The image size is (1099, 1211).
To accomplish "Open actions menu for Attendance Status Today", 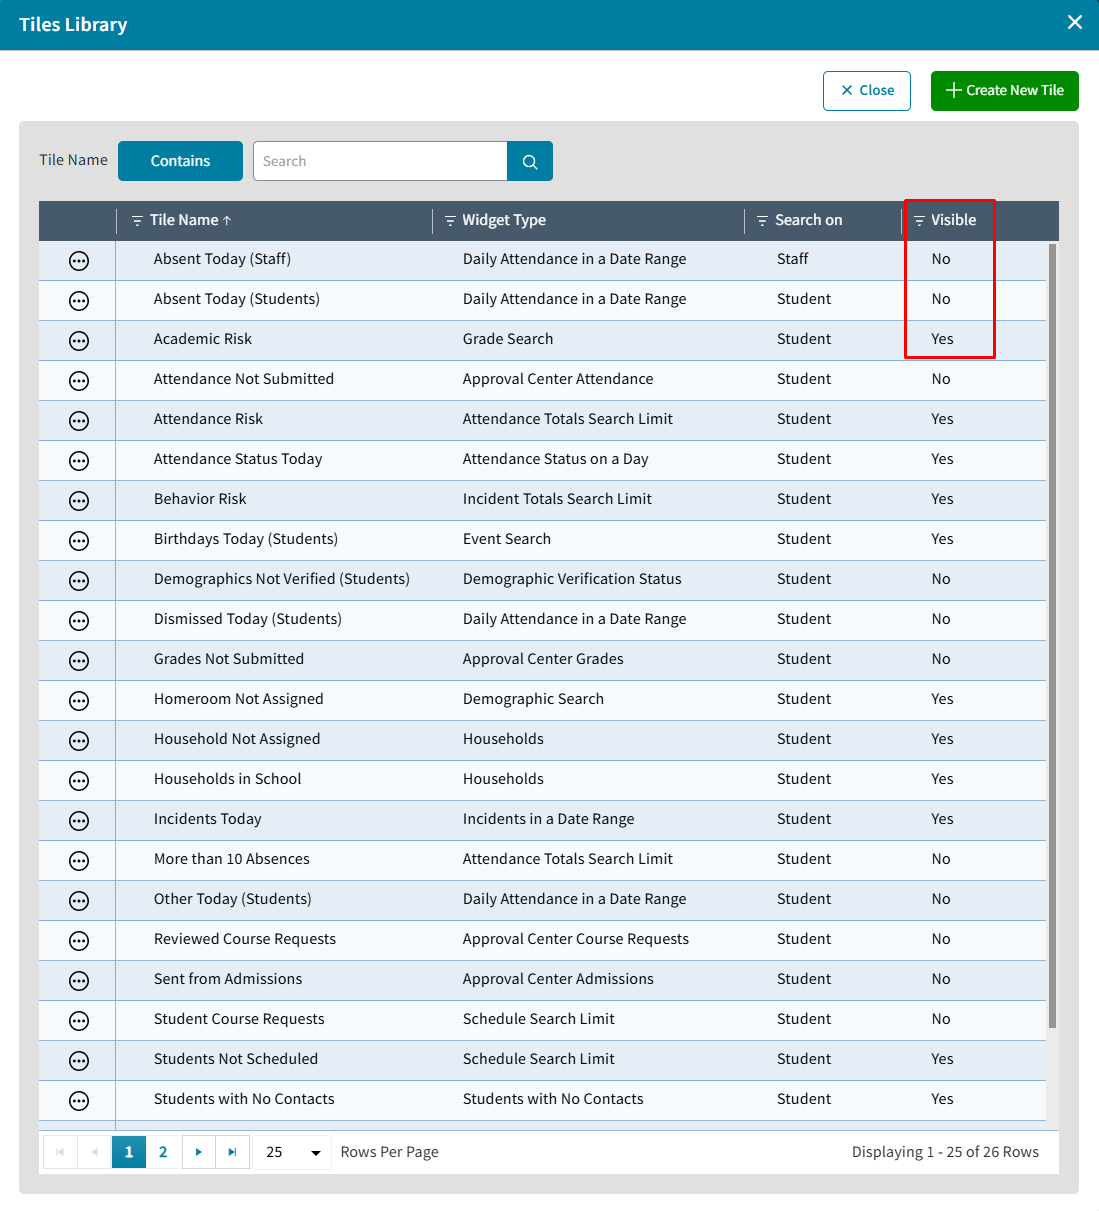I will (79, 461).
